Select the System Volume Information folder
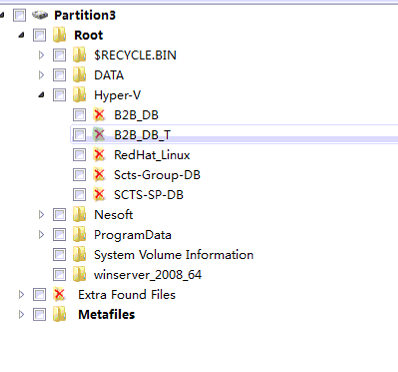The height and width of the screenshot is (372, 398). [x=174, y=255]
